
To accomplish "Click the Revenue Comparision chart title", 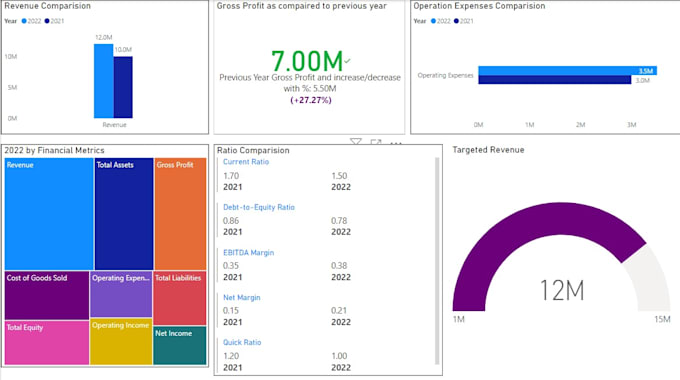I will [x=48, y=6].
